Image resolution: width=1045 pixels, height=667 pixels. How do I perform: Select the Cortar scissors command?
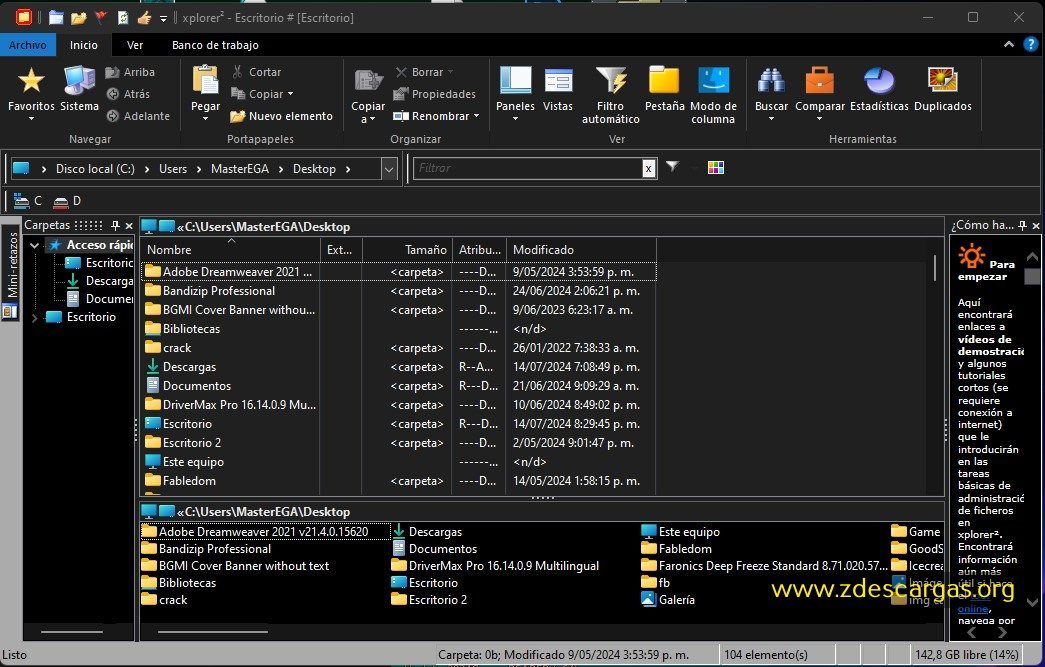point(256,72)
